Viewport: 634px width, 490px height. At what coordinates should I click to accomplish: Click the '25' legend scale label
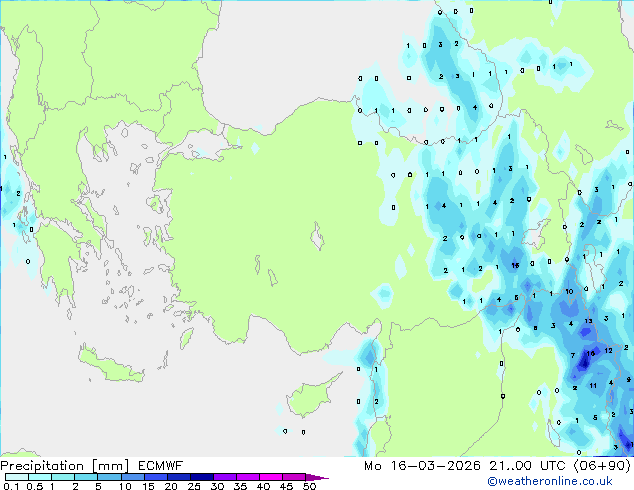(x=194, y=486)
